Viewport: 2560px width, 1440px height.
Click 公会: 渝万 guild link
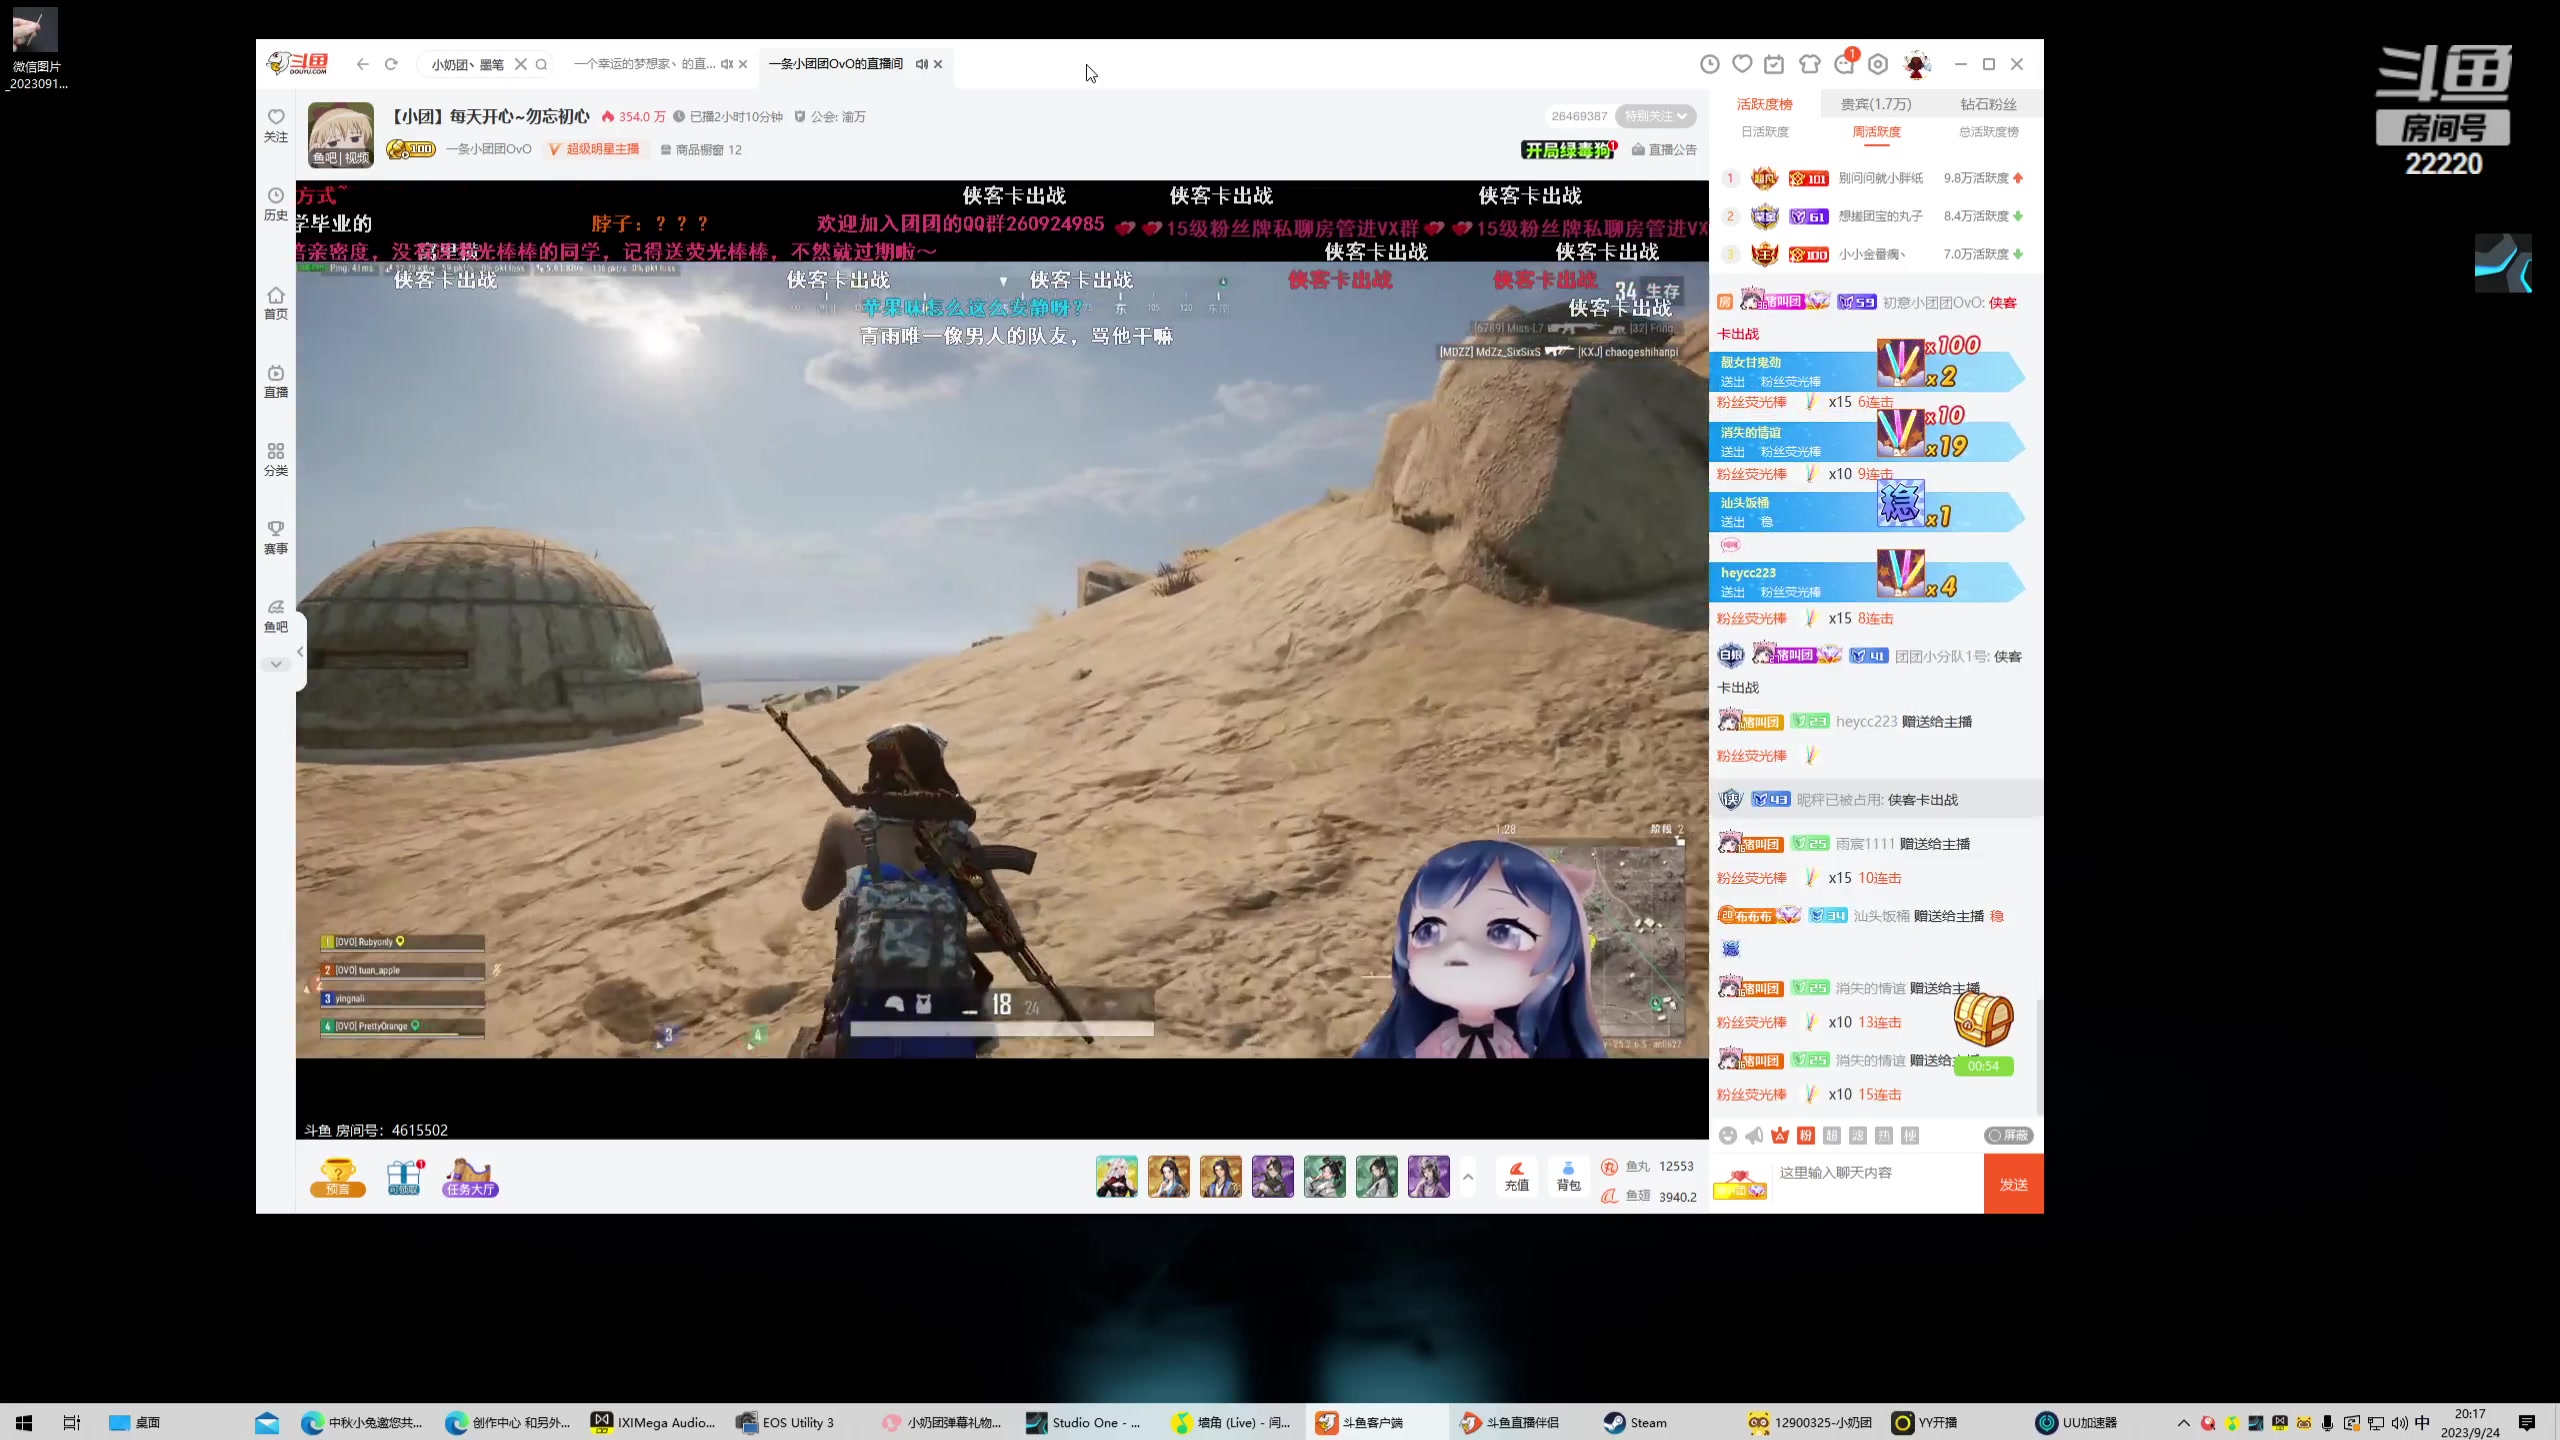(830, 116)
